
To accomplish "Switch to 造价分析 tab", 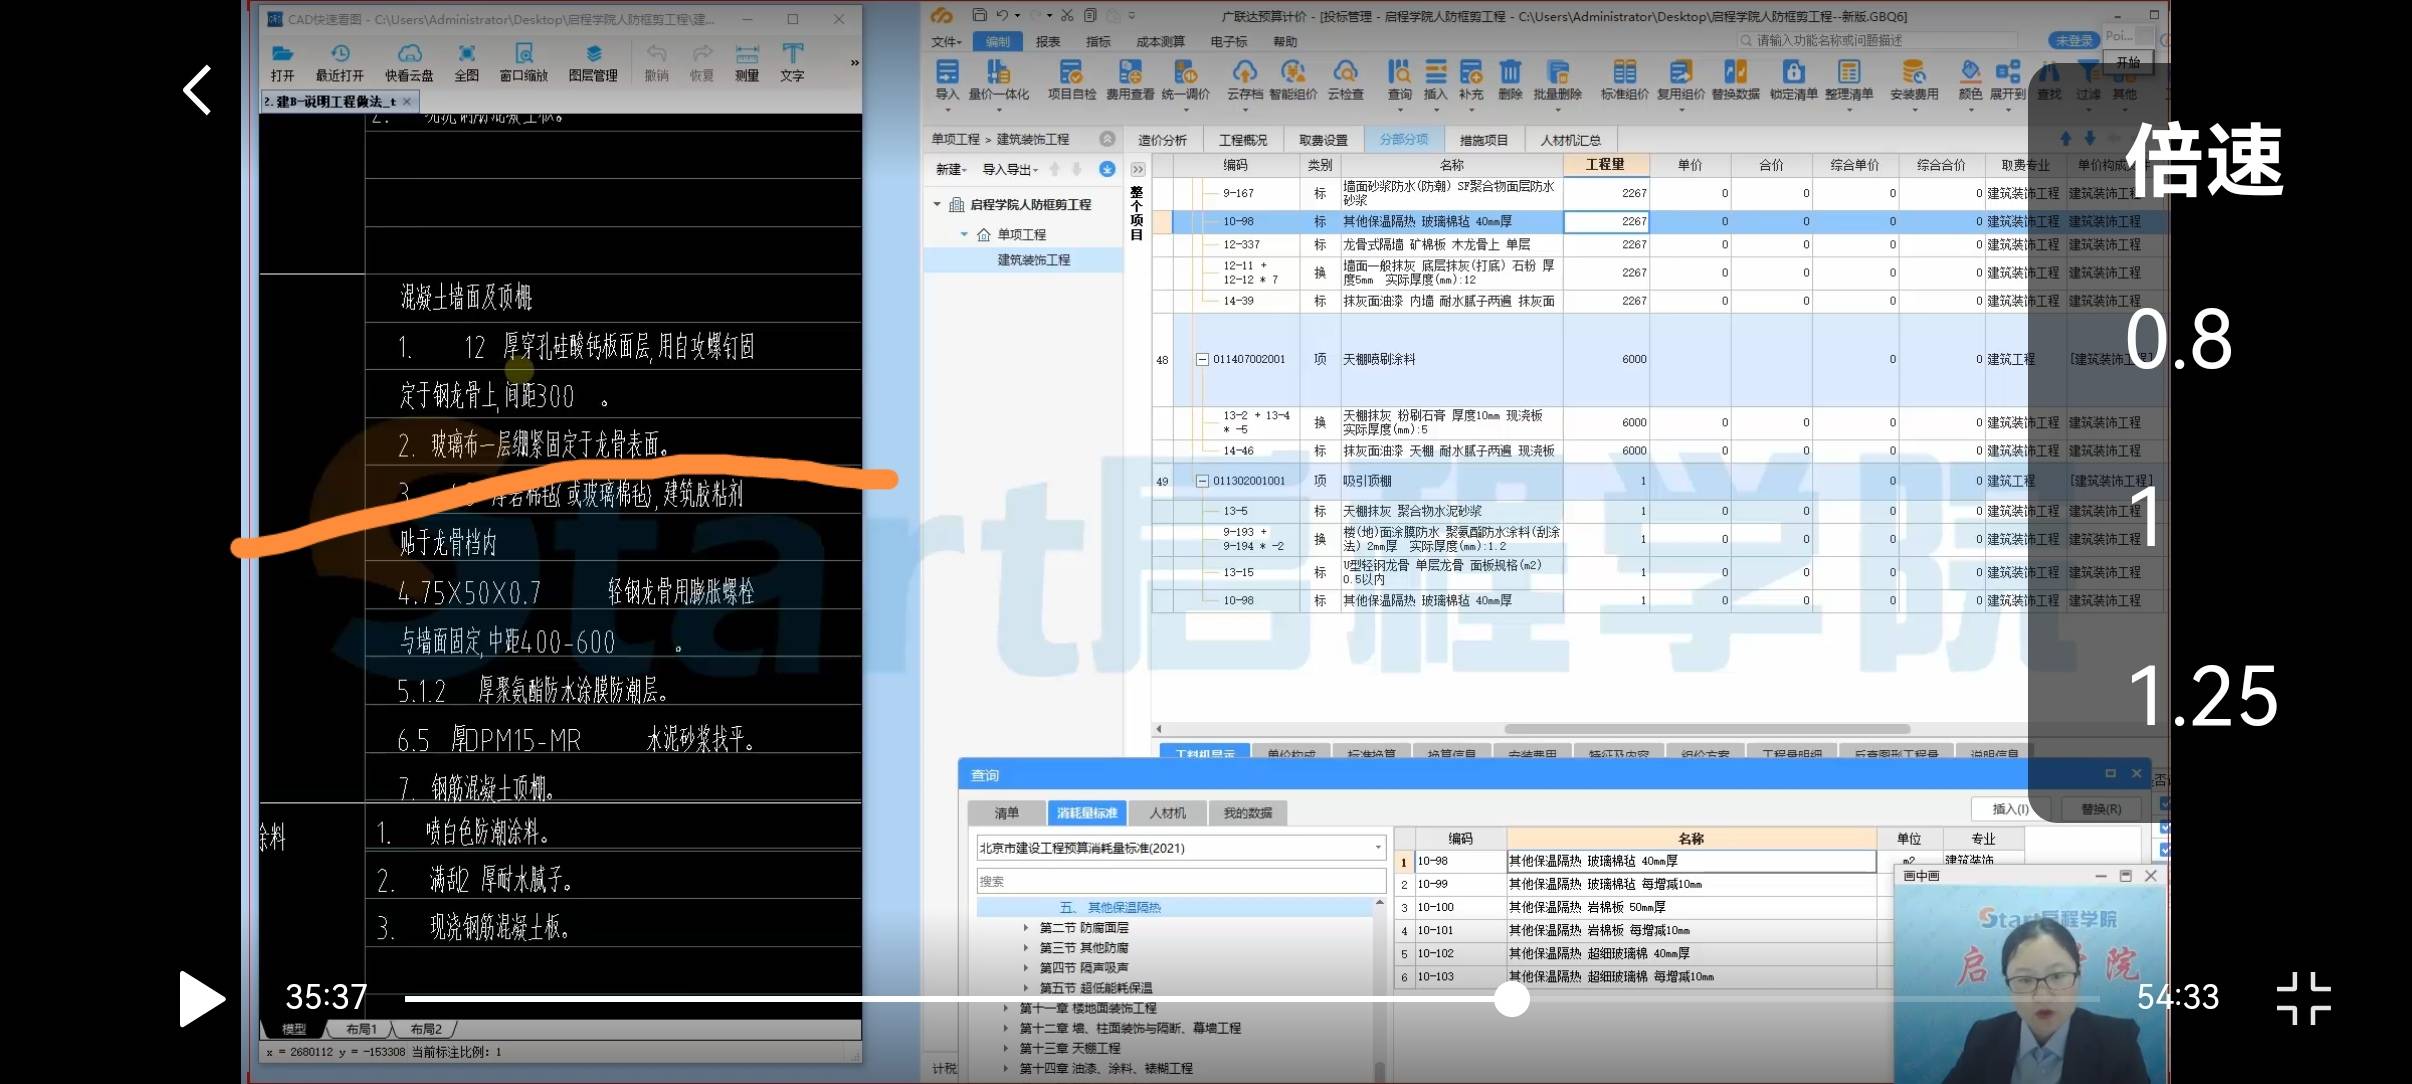I will pyautogui.click(x=1162, y=140).
